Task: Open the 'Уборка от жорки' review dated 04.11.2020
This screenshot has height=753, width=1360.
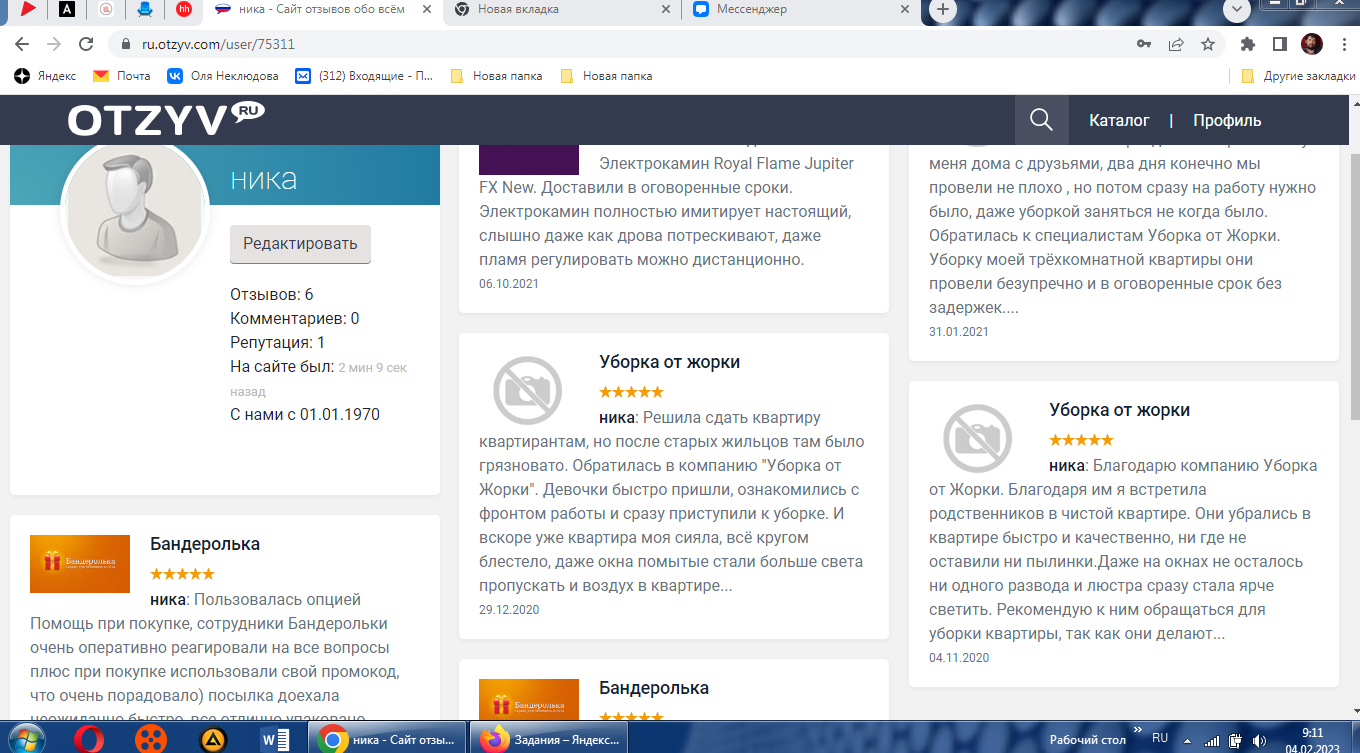Action: coord(1119,410)
